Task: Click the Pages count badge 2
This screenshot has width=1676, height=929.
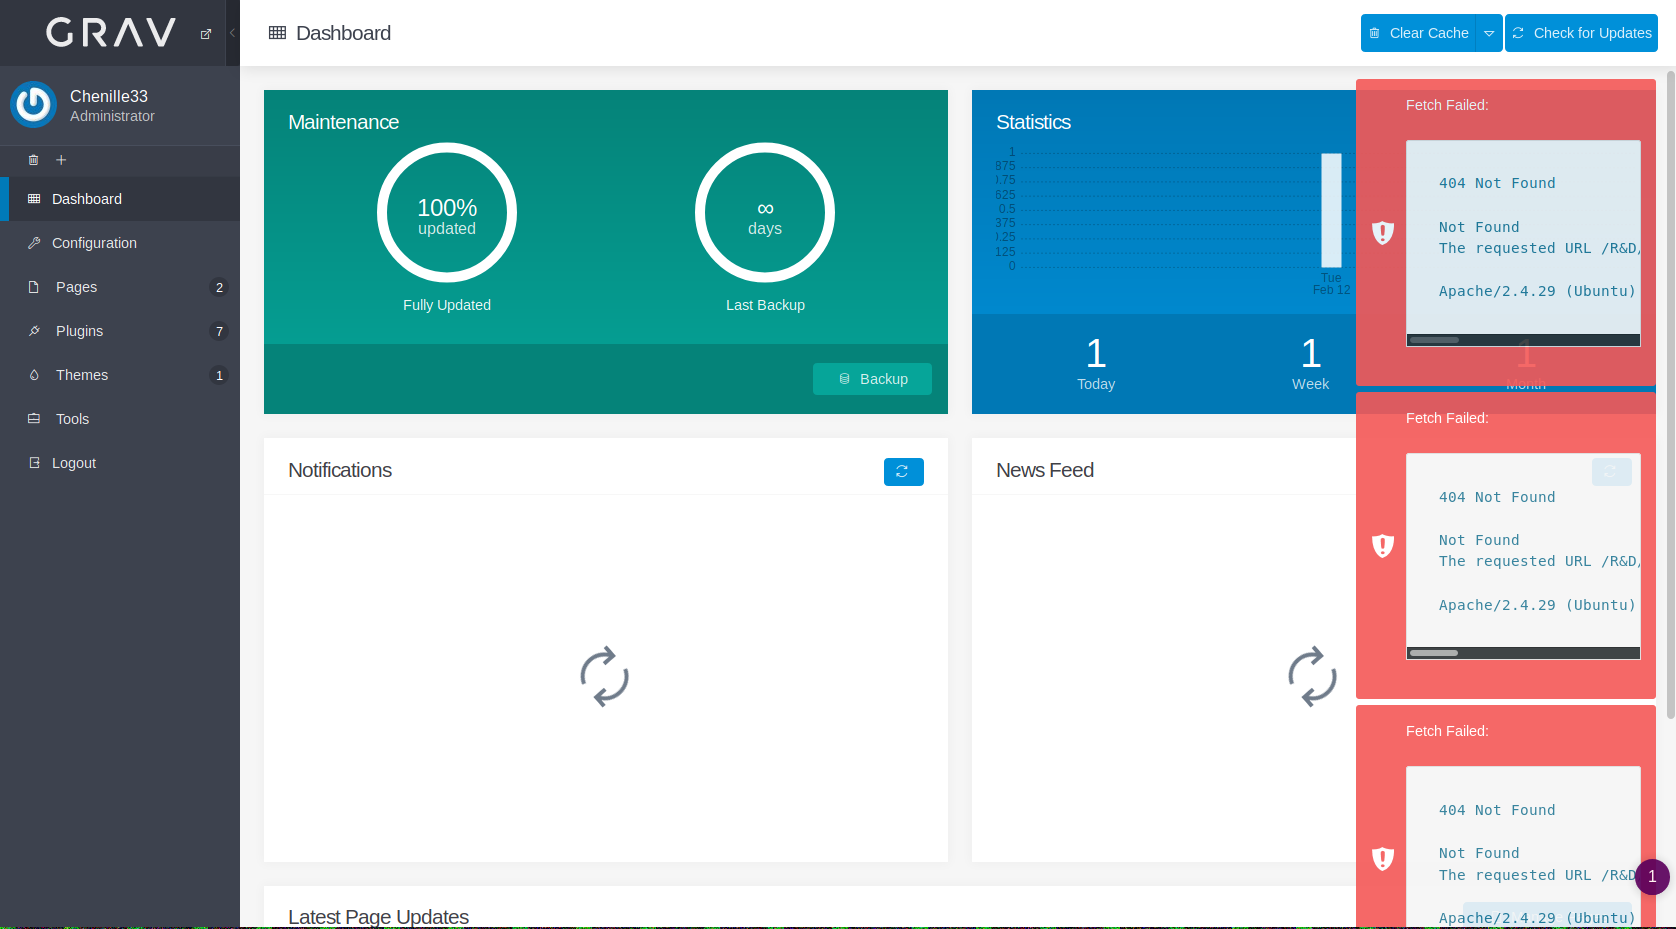Action: pos(219,287)
